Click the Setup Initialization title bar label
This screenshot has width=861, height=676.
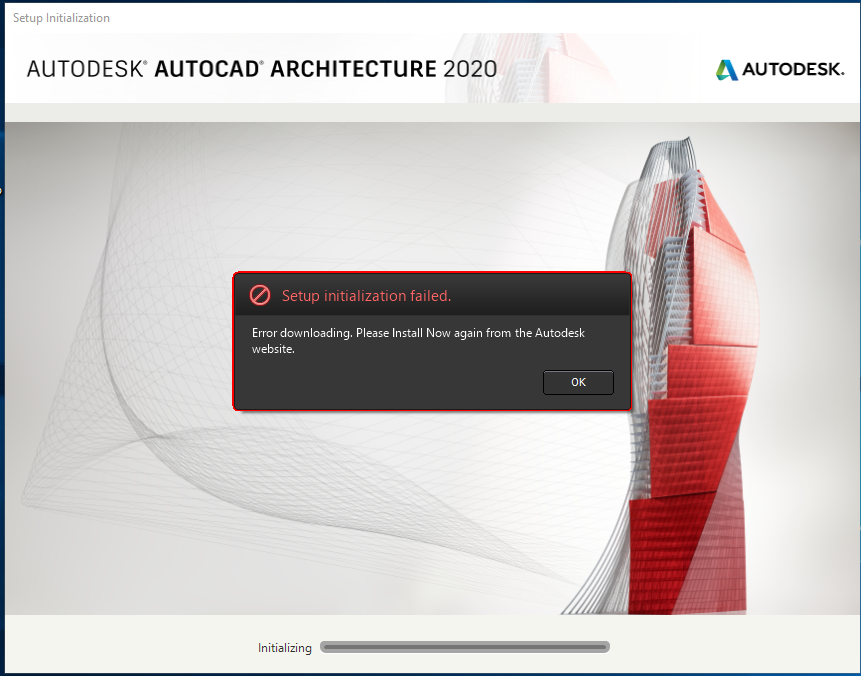click(61, 17)
